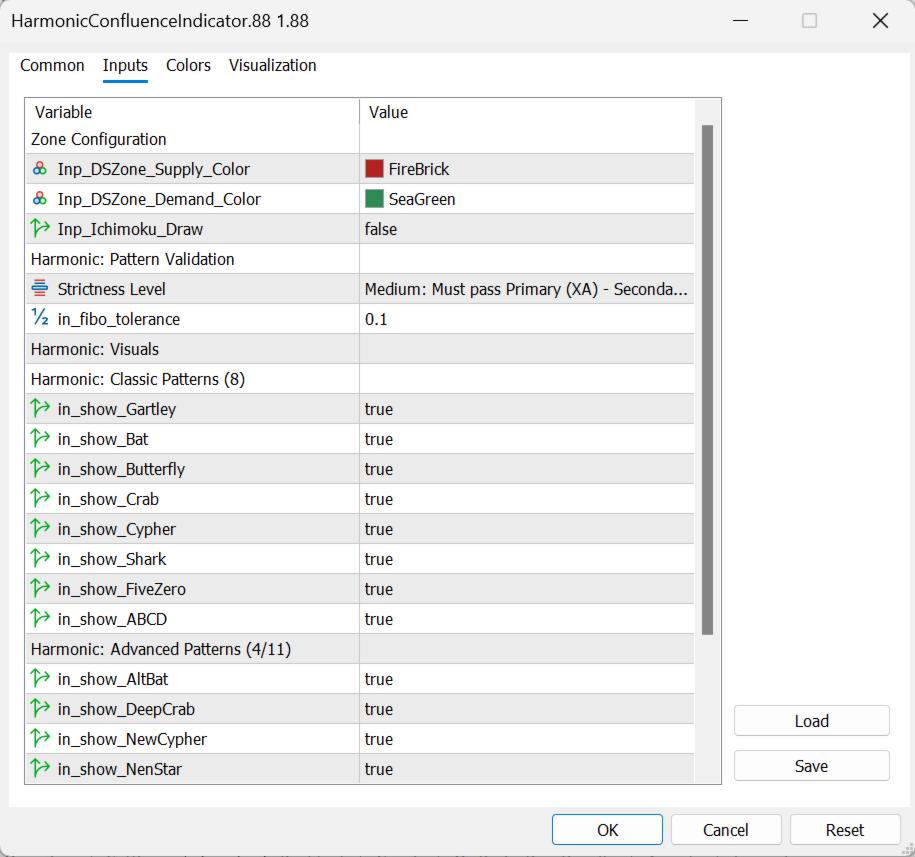Screen dimensions: 915x857
Task: Click the arrow icon beside in_show_Bat
Action: coord(40,439)
